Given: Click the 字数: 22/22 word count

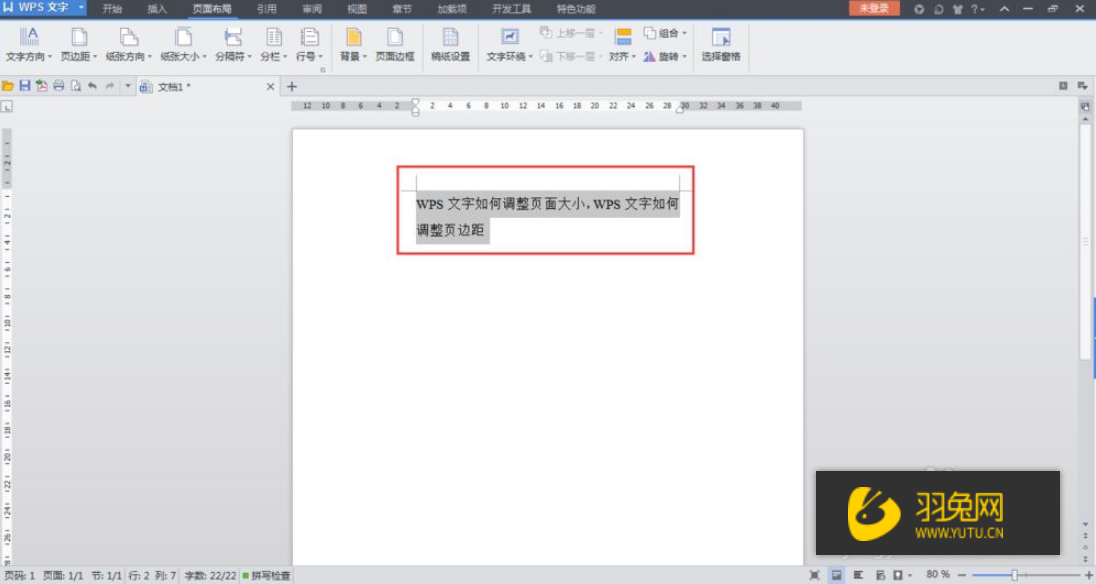Looking at the screenshot, I should pos(210,576).
